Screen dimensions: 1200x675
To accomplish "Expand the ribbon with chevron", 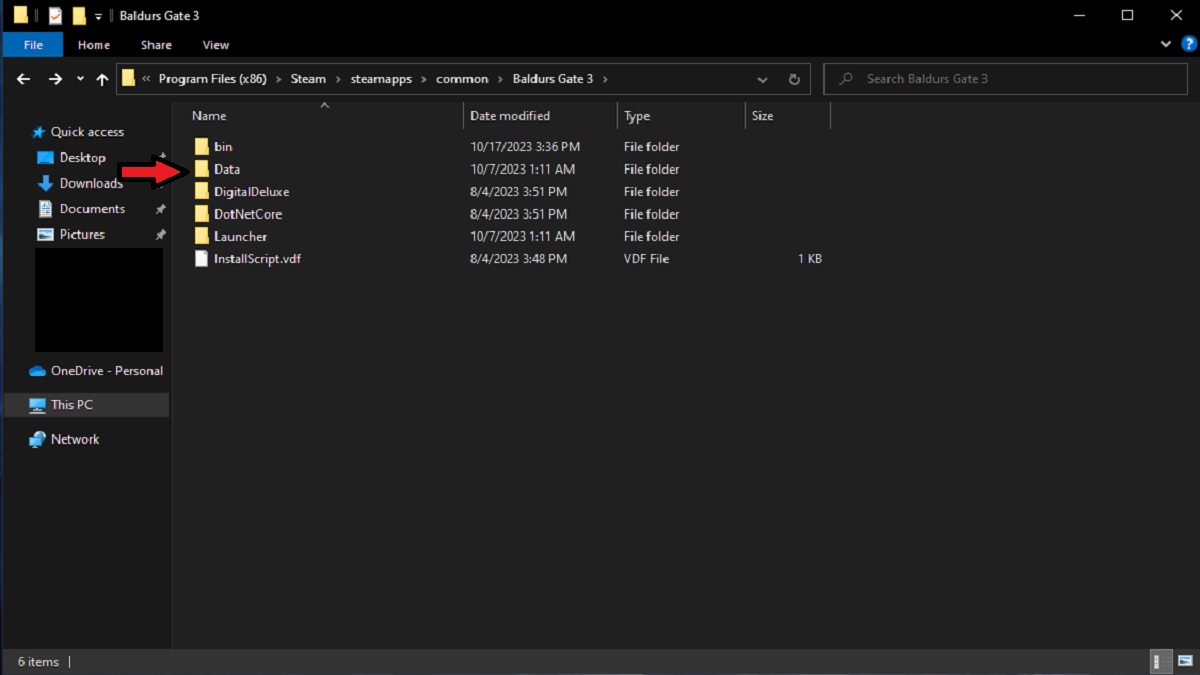I will (x=1166, y=45).
